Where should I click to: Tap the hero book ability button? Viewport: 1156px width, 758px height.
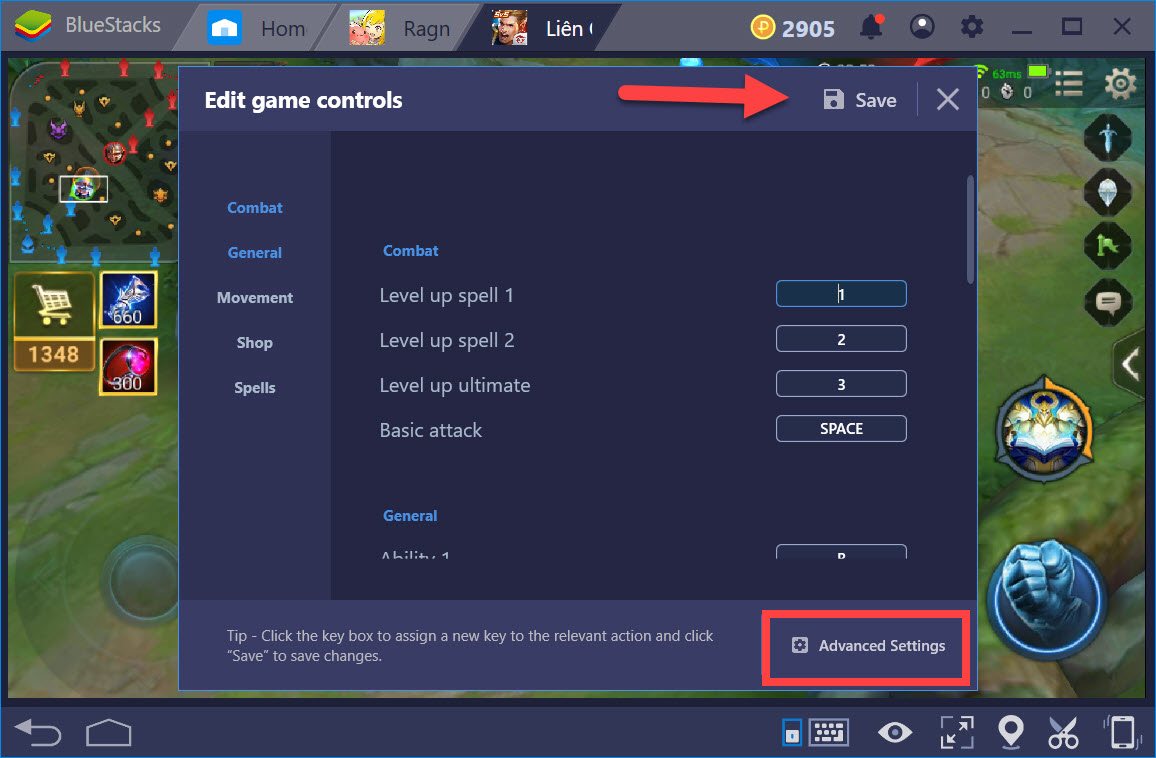[x=1043, y=429]
